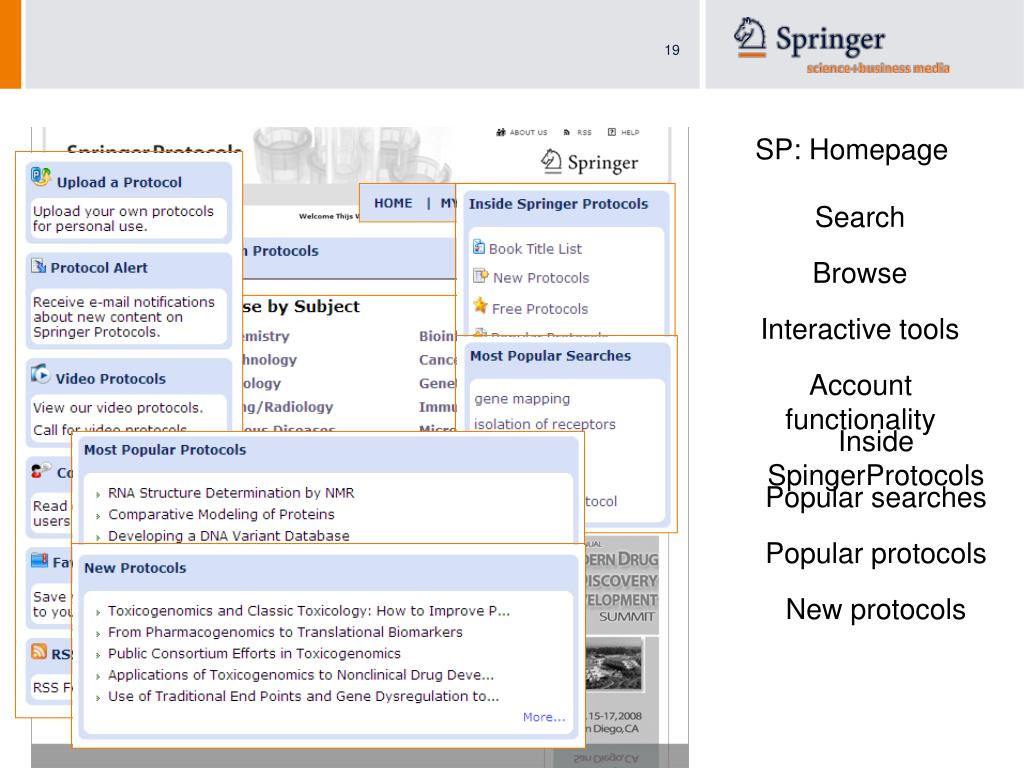Open Use of Traditional End Points protocol
This screenshot has width=1024, height=768.
[x=304, y=696]
